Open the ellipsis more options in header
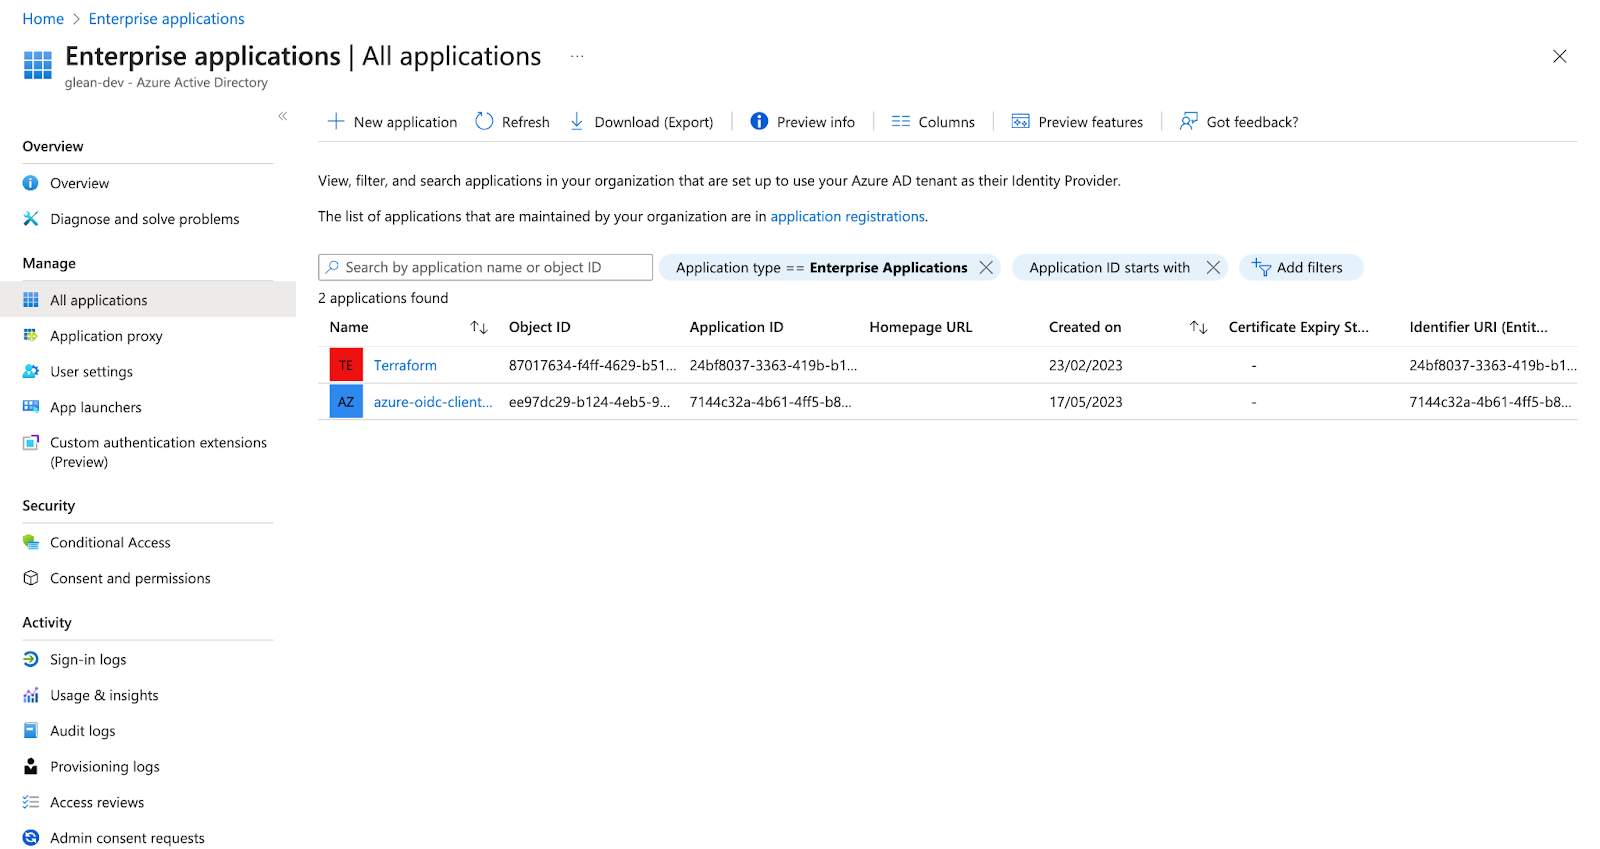Screen dimensions: 1600x849 577,56
